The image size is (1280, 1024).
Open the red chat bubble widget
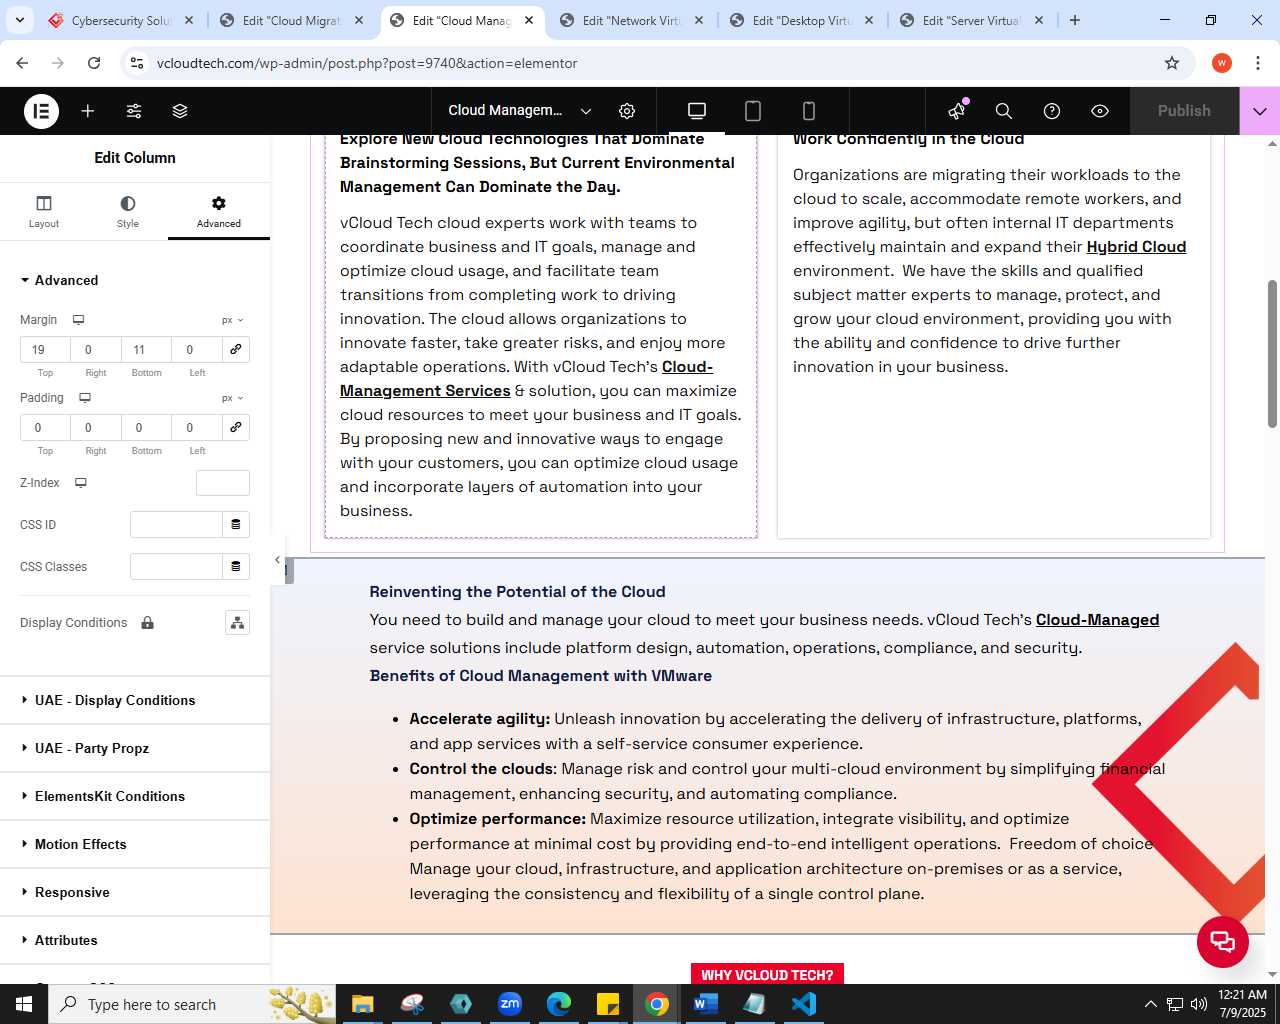click(1223, 941)
